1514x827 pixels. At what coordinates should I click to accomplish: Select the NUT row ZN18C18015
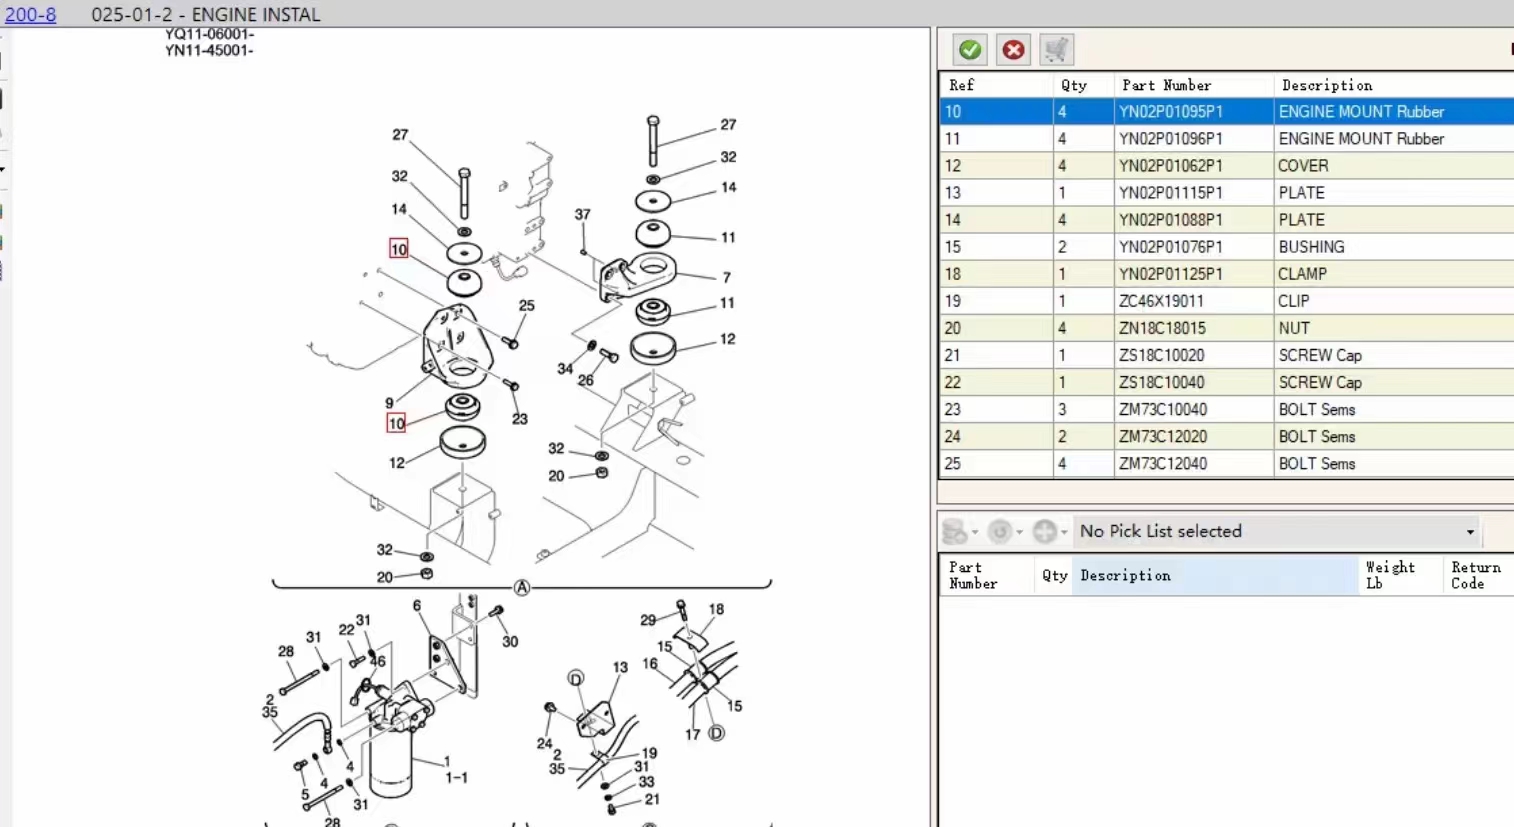(1227, 328)
